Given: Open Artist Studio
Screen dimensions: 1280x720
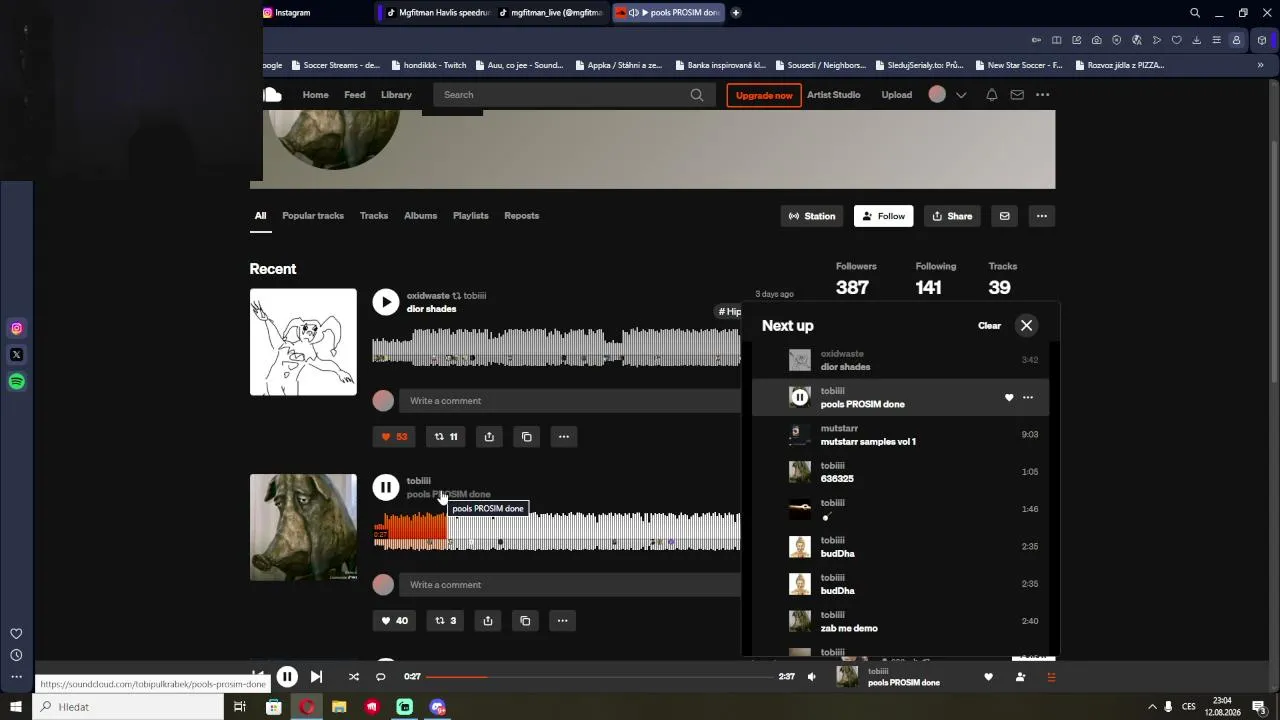Looking at the screenshot, I should click(x=834, y=95).
